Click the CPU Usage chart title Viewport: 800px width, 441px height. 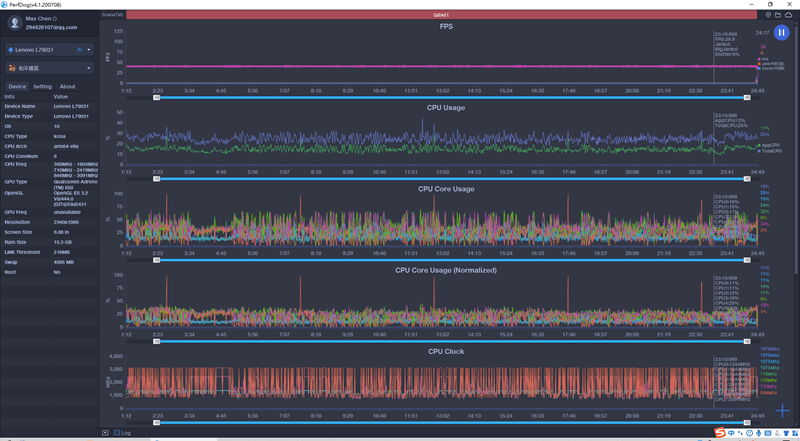pos(446,108)
